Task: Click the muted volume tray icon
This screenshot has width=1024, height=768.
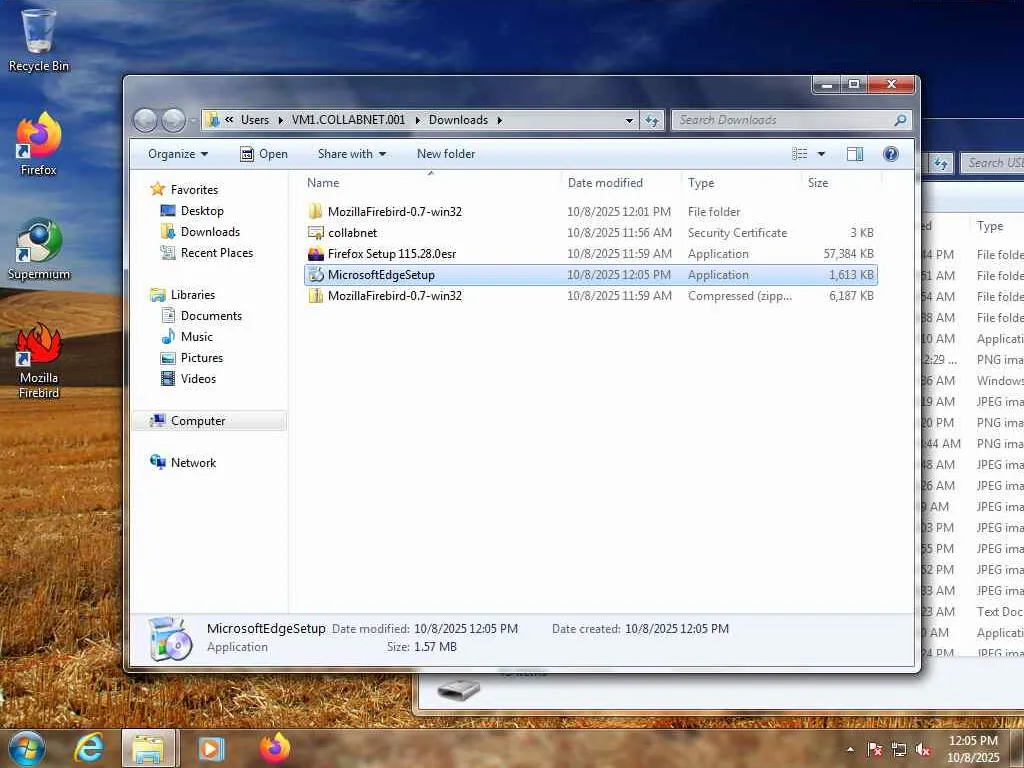Action: [923, 750]
